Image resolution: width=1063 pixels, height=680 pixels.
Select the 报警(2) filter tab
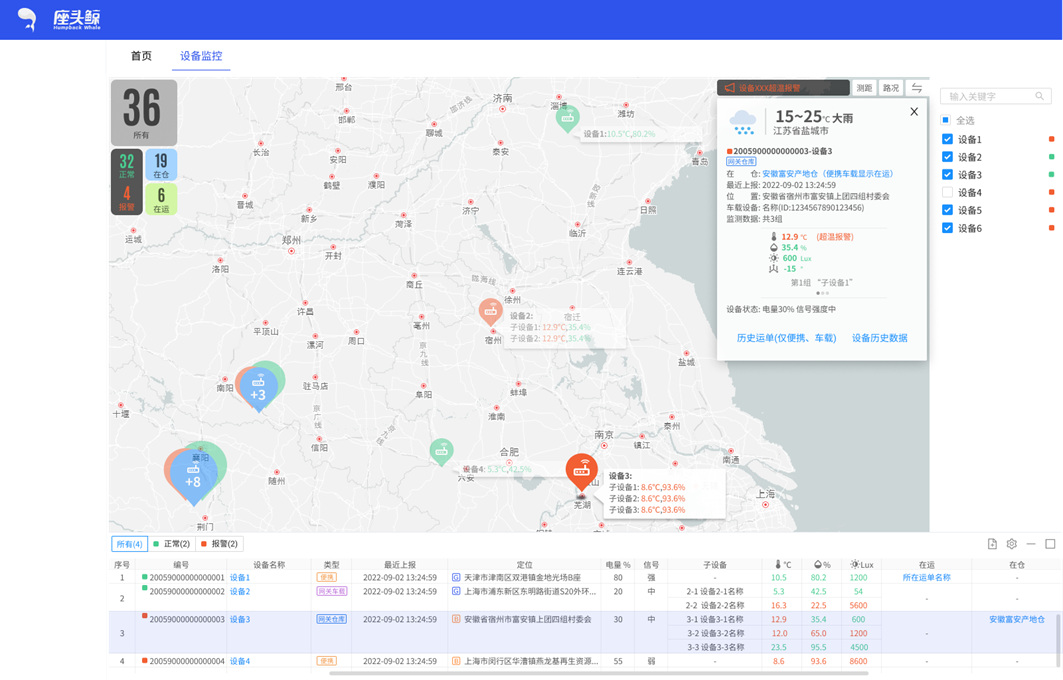(x=220, y=544)
